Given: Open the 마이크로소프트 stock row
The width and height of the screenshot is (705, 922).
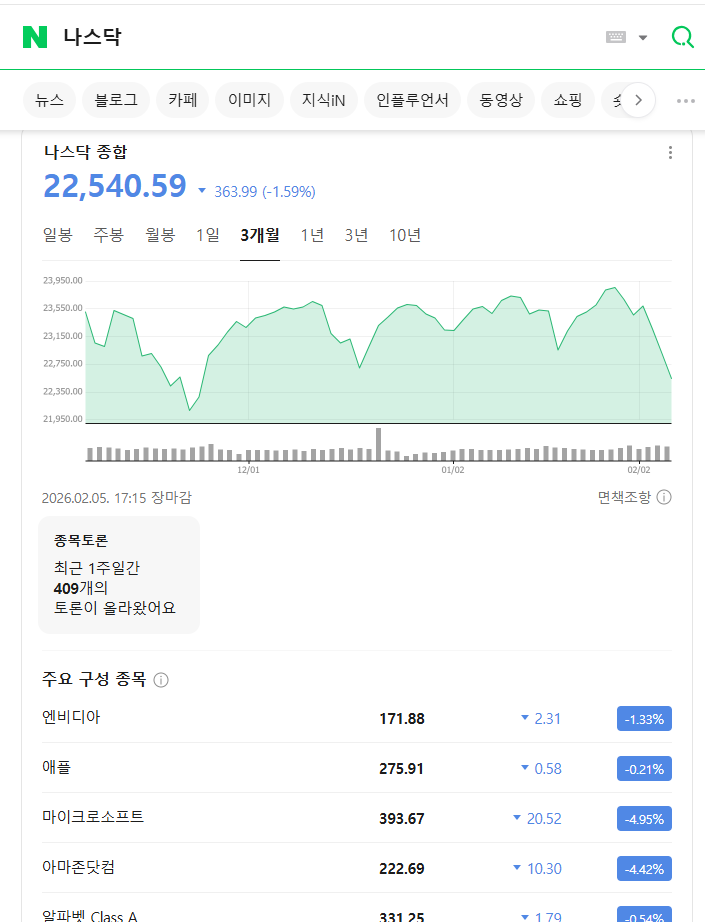Looking at the screenshot, I should (356, 819).
